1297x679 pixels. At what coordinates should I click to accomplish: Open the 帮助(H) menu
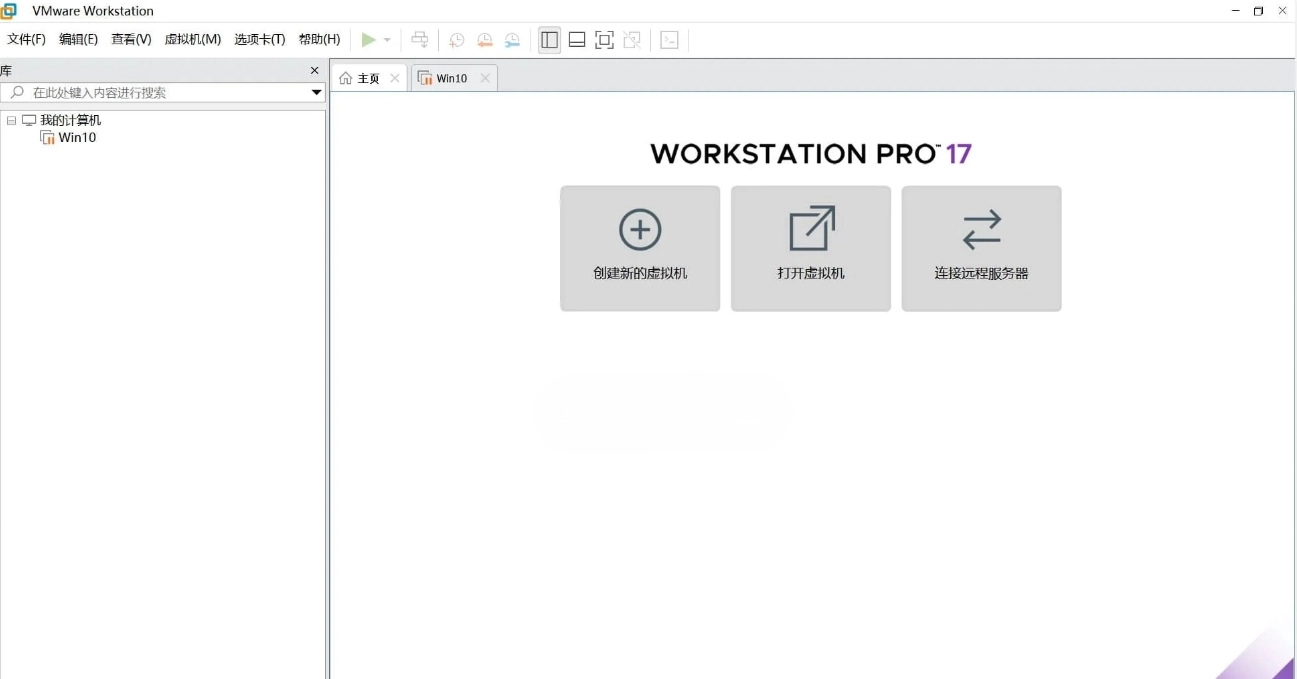[319, 39]
